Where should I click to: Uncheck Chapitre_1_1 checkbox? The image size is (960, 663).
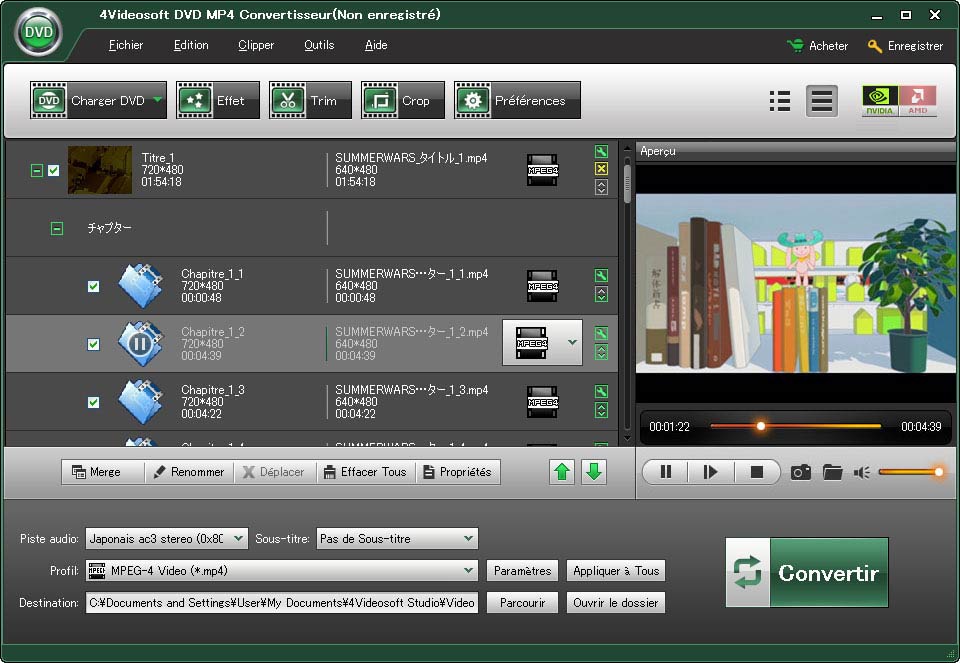(x=93, y=287)
